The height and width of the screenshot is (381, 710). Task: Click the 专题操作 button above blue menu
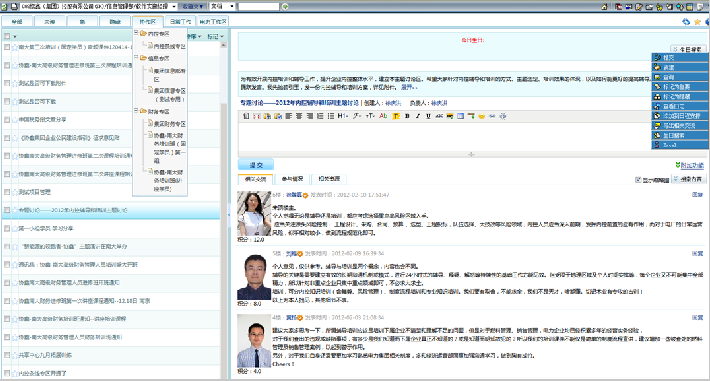(x=688, y=49)
